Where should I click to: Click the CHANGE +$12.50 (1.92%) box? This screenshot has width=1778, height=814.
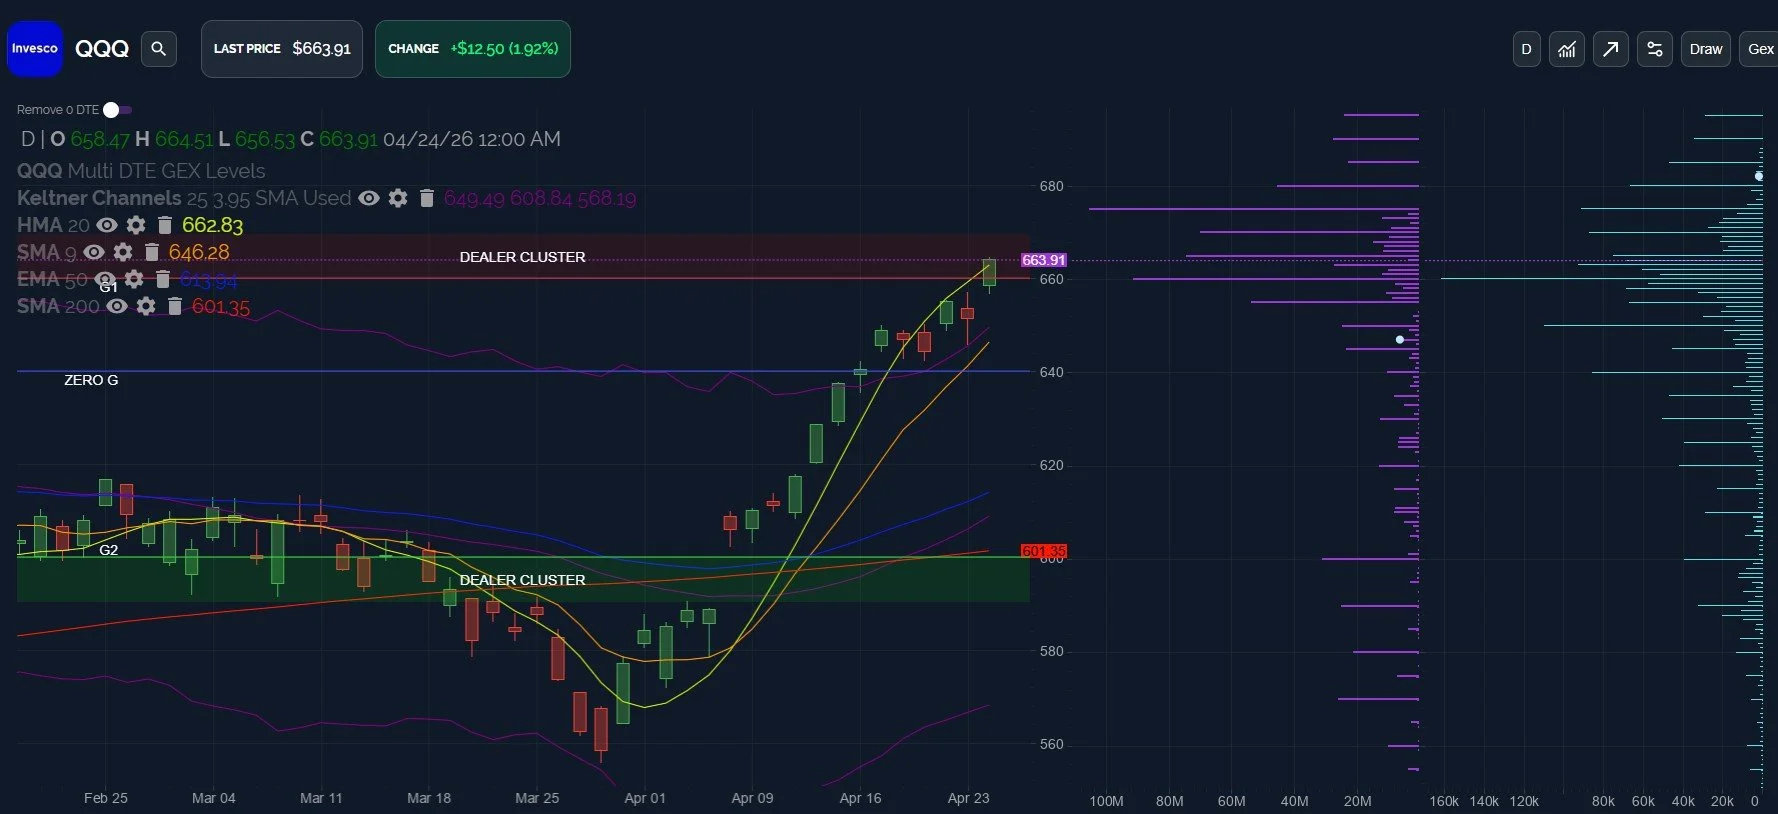click(x=472, y=48)
